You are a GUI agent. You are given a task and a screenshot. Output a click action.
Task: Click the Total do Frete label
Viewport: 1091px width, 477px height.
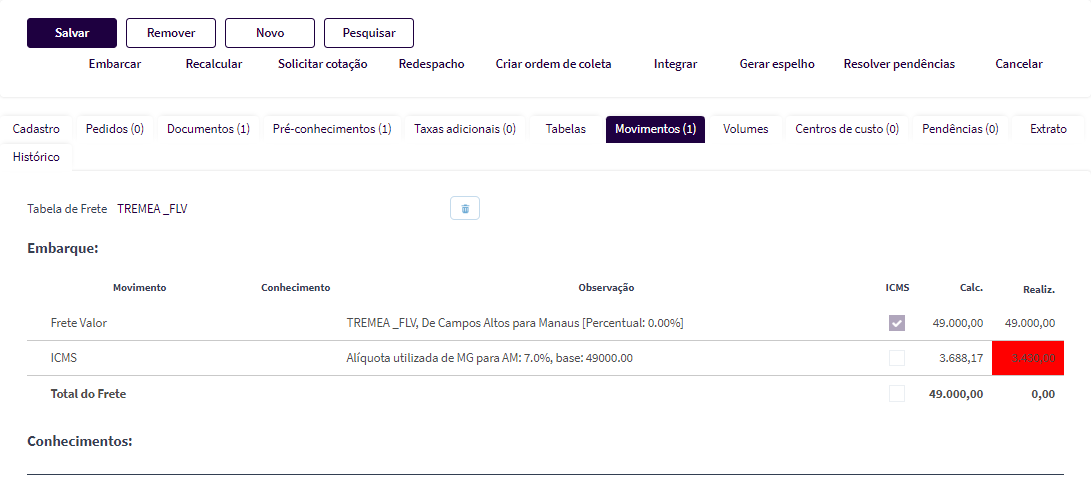point(88,394)
